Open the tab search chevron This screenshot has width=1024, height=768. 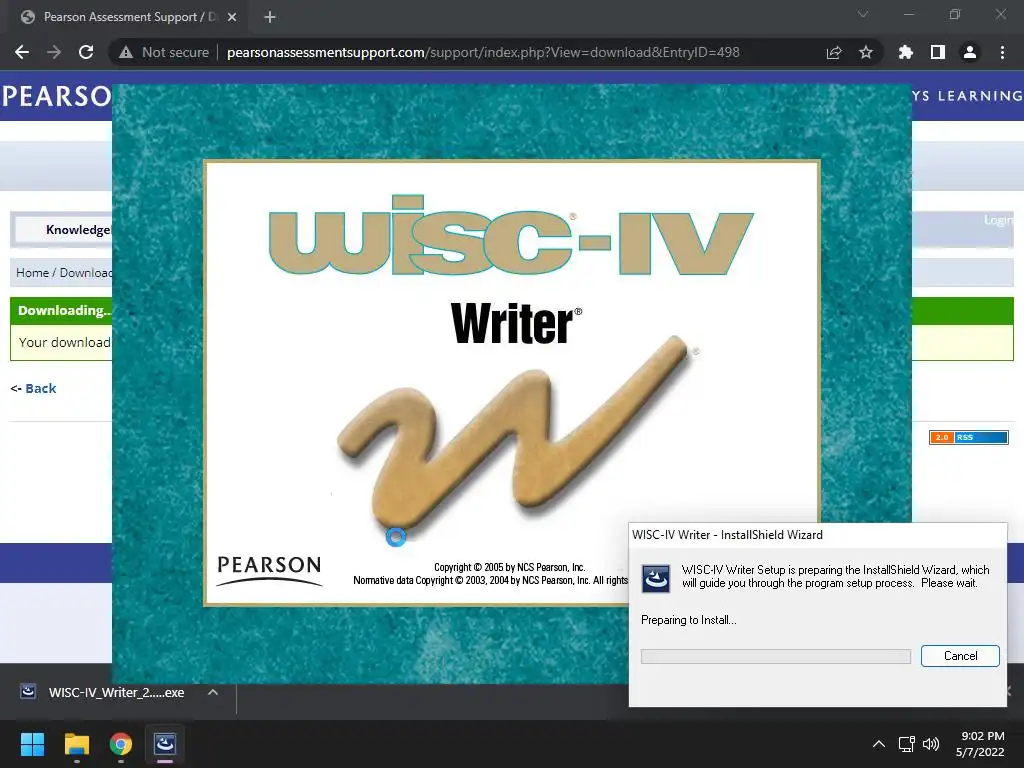(x=863, y=14)
